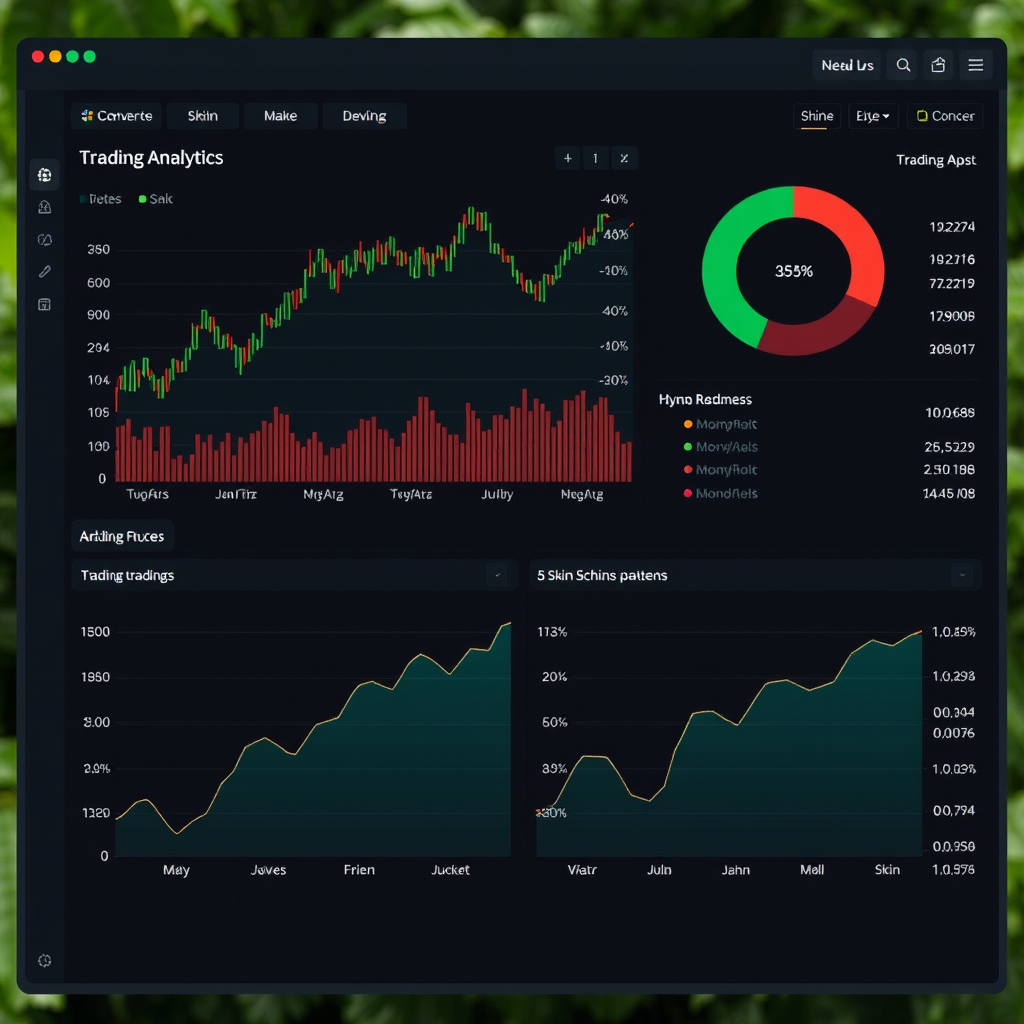Click the Arlding Ftuces tab
The height and width of the screenshot is (1024, 1024).
(x=122, y=536)
